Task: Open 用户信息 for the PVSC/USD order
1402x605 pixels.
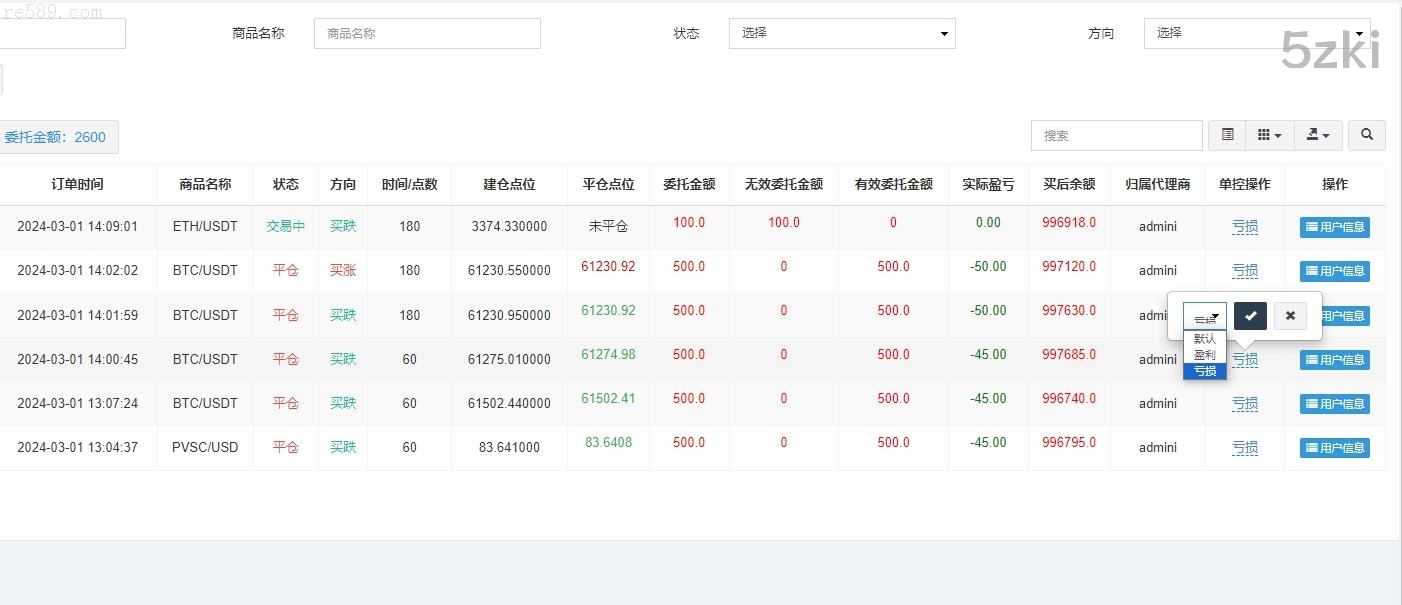Action: click(x=1334, y=448)
